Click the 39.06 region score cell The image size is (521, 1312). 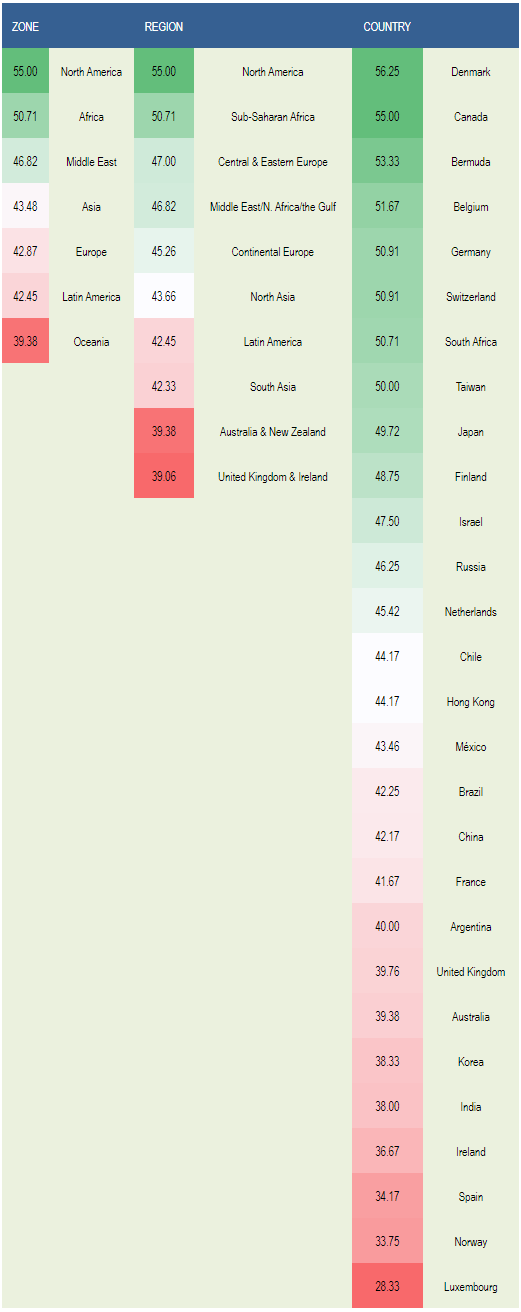(164, 477)
